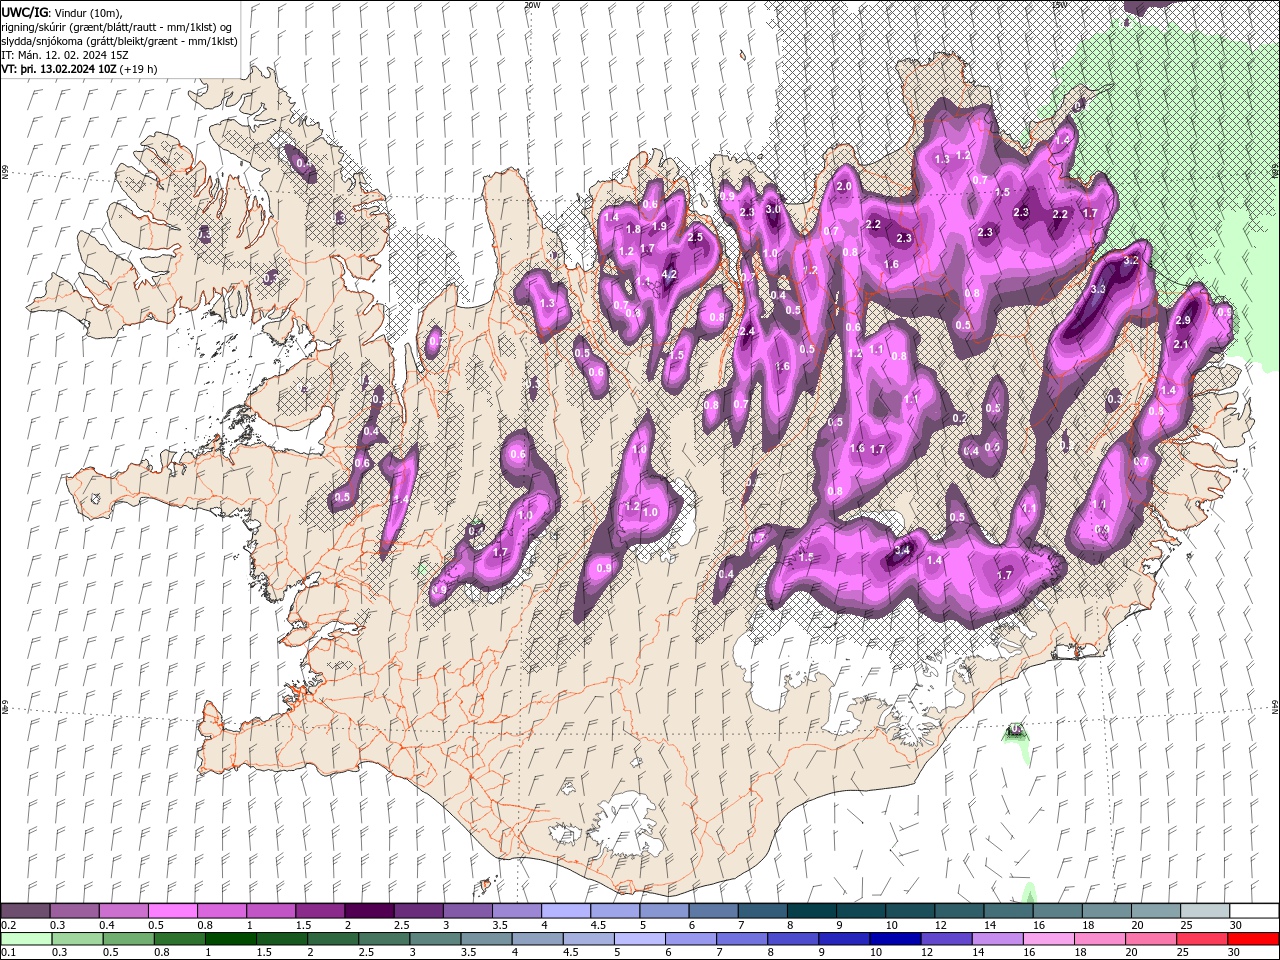Click the dark teal 9 swatch in top legend row
The height and width of the screenshot is (960, 1280).
point(861,911)
